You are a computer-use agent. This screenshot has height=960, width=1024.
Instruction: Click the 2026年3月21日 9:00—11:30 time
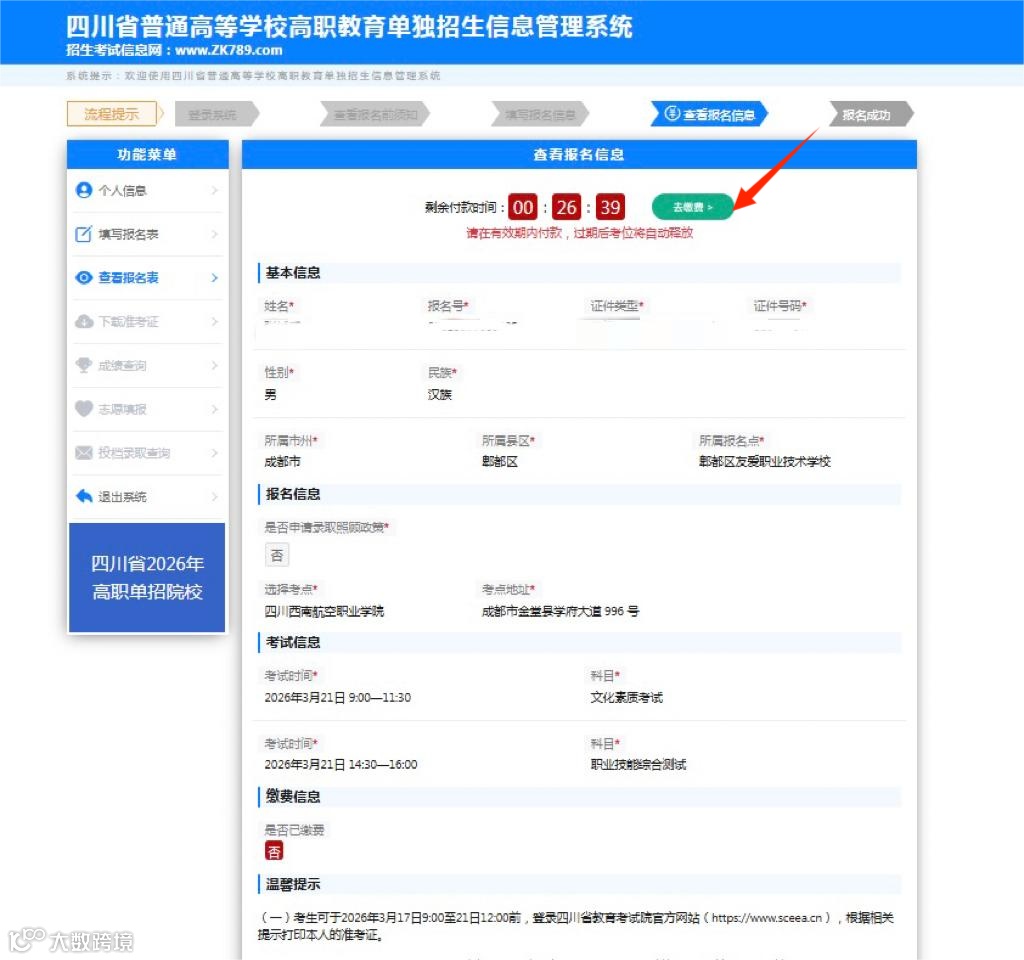[x=338, y=697]
